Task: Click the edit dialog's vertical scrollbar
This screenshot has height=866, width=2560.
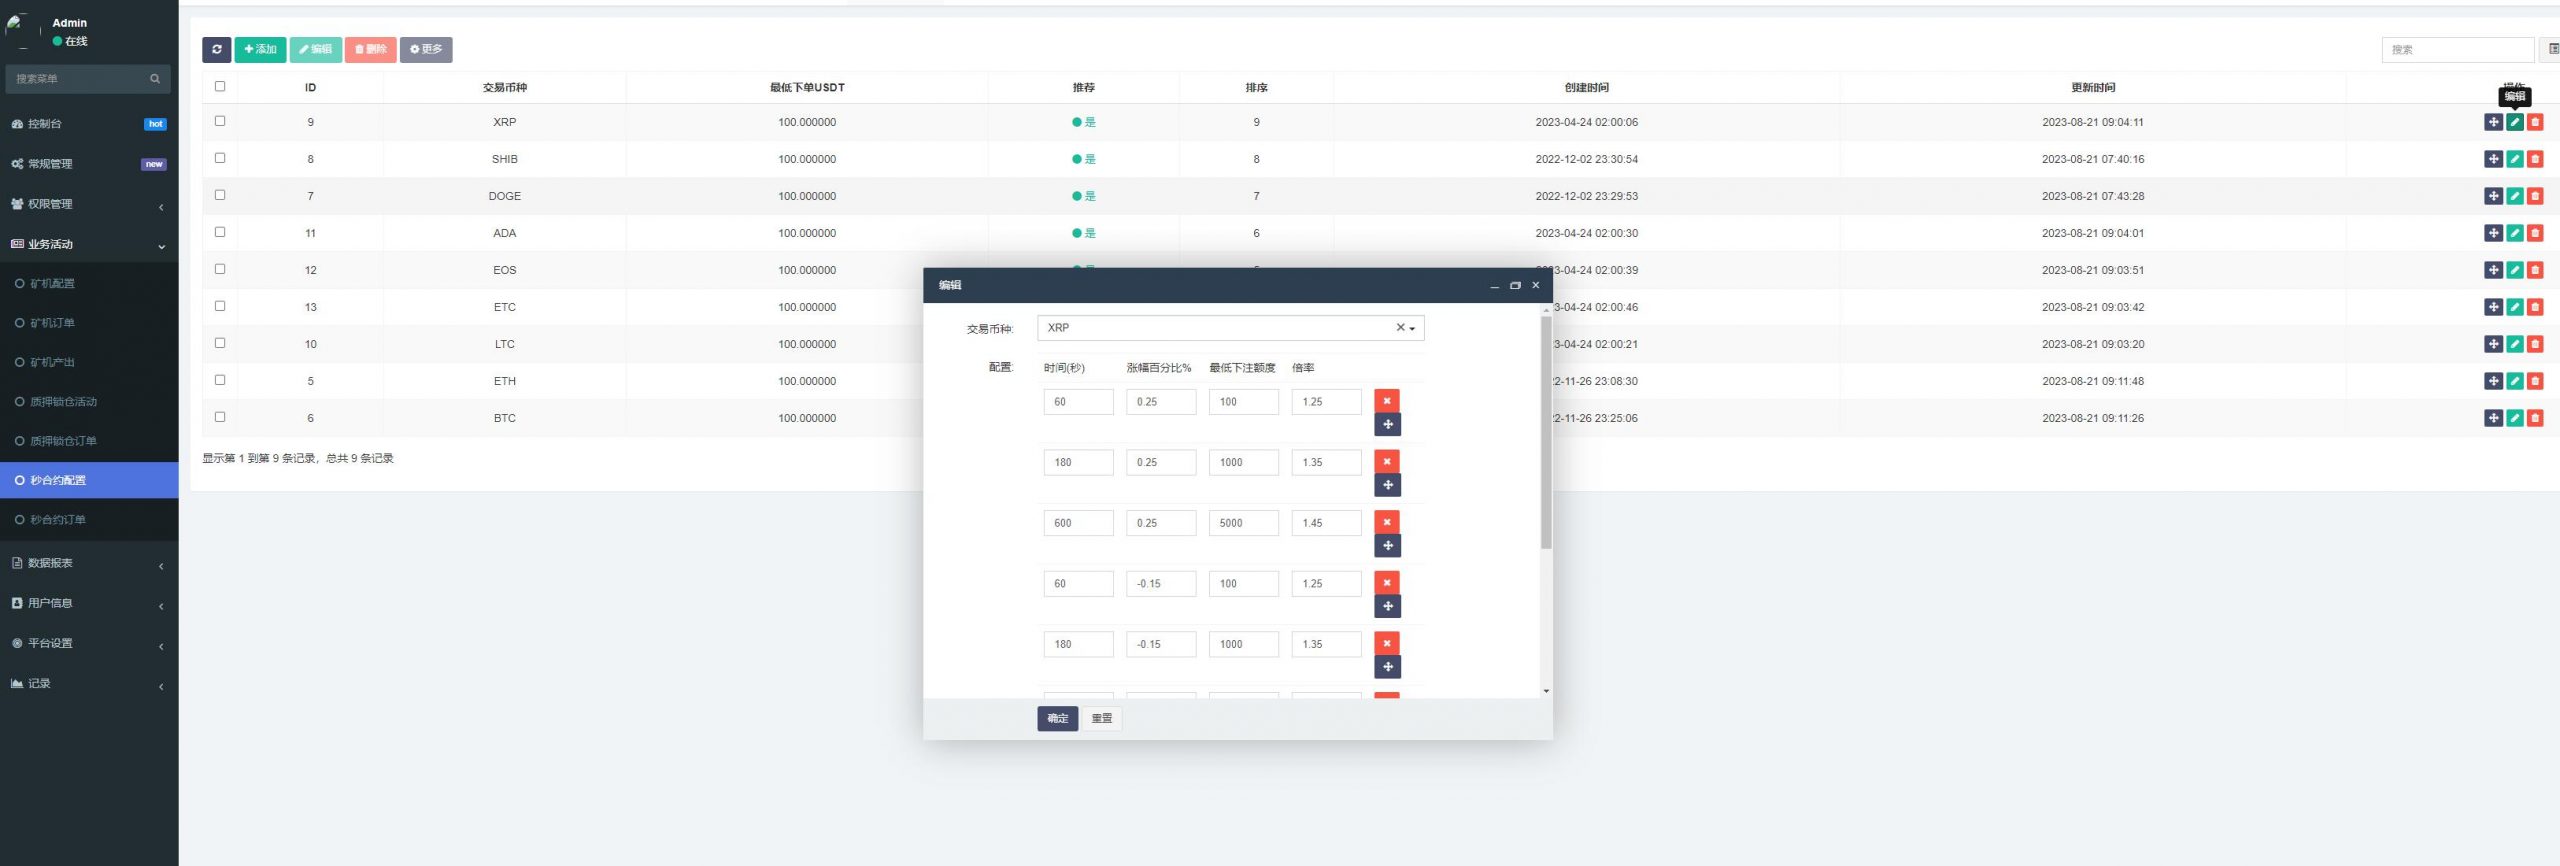Action: [1546, 432]
